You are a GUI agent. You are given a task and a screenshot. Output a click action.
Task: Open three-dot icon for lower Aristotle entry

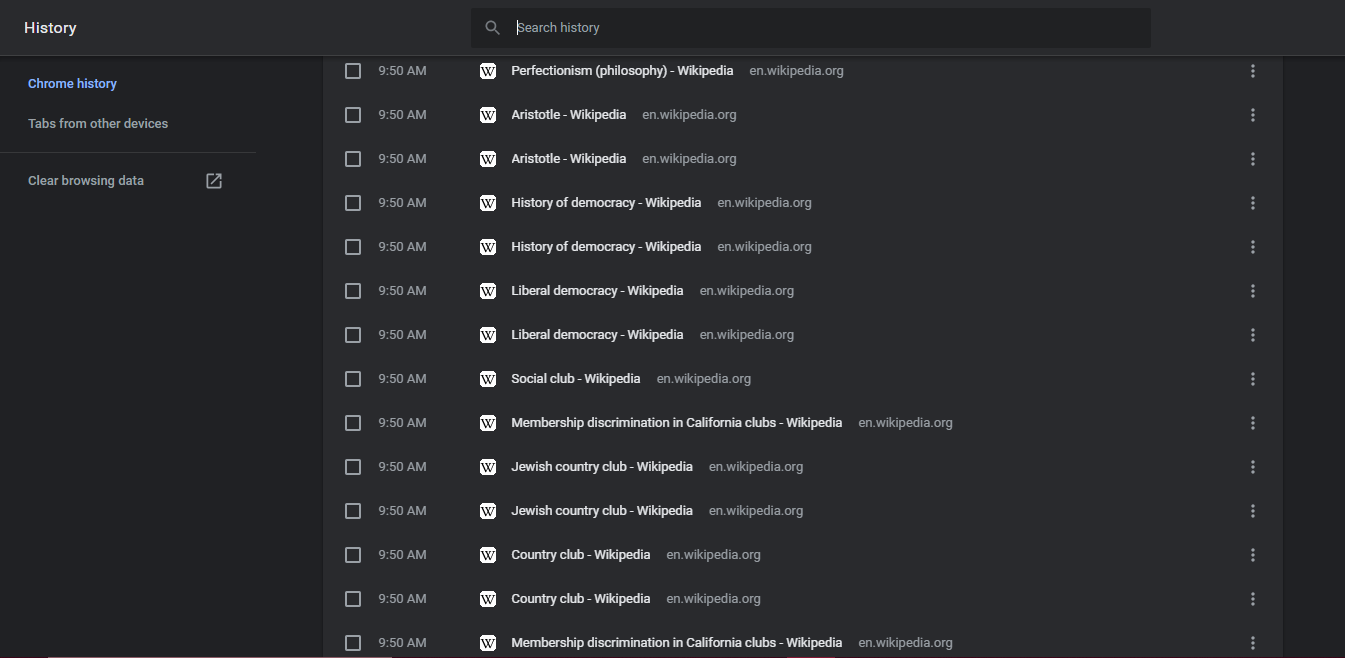click(x=1252, y=159)
